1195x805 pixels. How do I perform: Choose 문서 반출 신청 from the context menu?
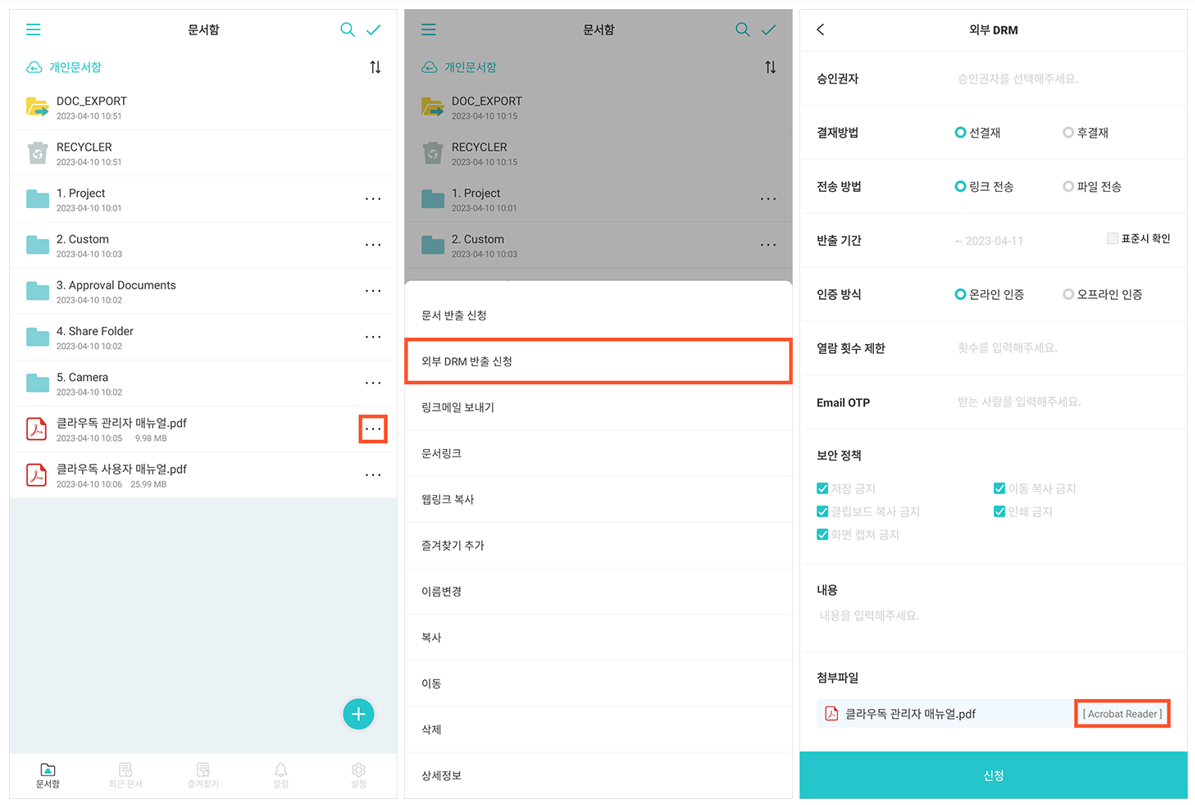[x=598, y=315]
